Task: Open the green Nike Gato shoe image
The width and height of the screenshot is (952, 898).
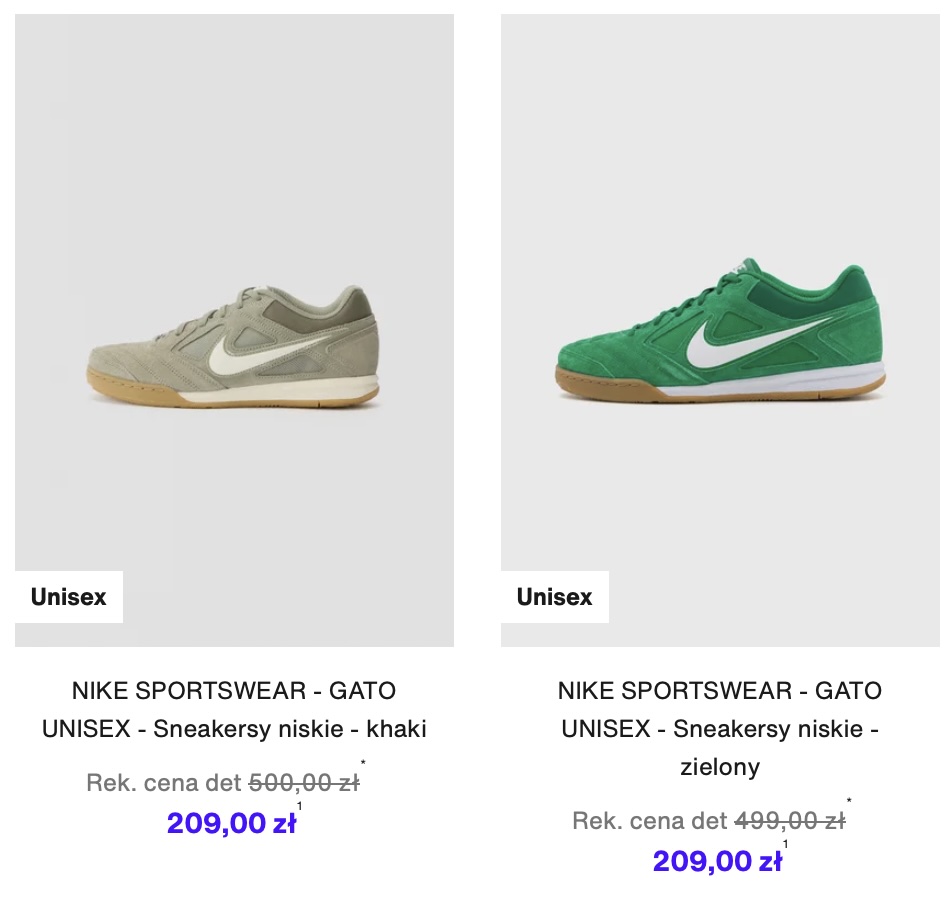Action: [720, 330]
